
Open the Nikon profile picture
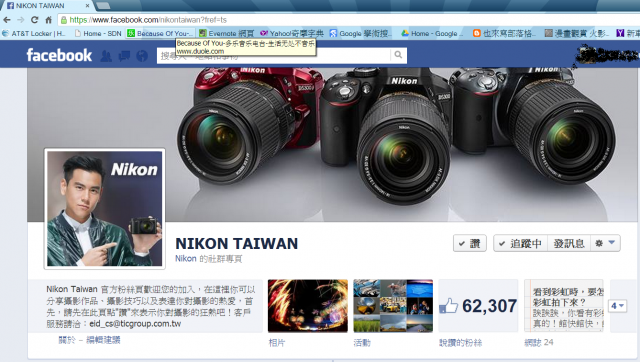tap(104, 209)
